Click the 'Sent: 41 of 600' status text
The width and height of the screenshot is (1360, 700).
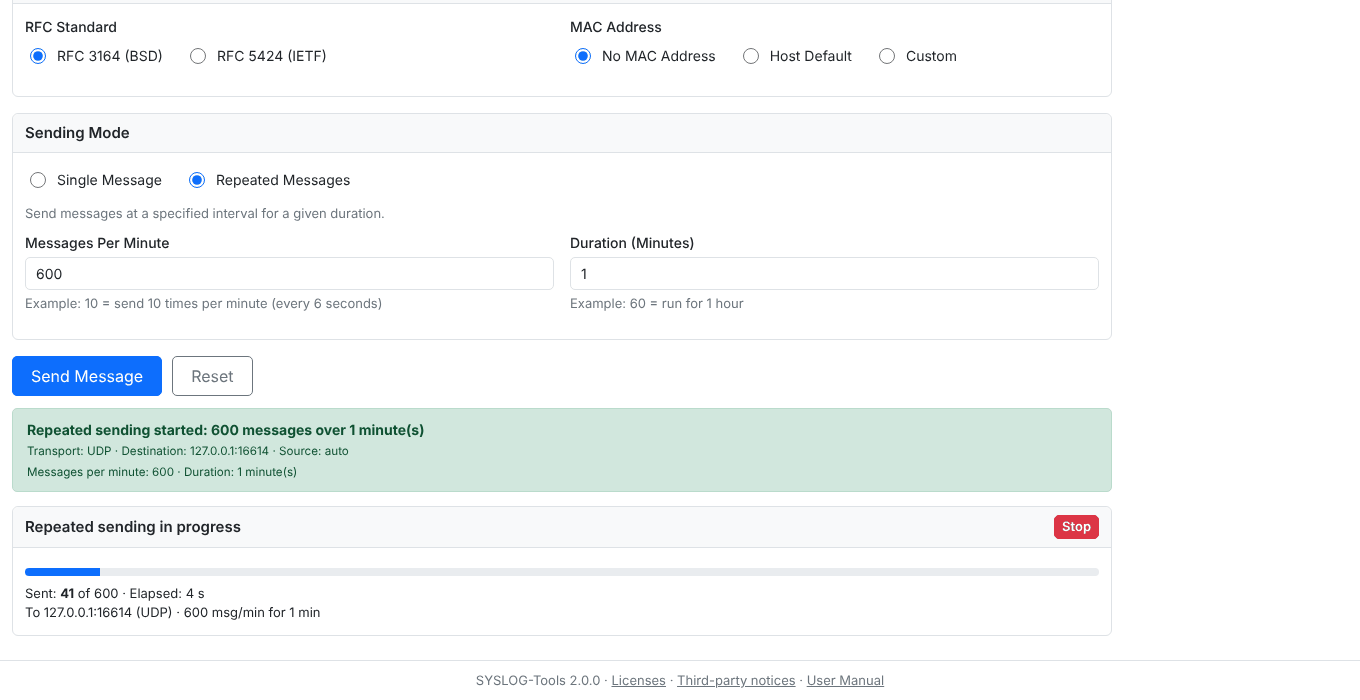click(x=115, y=593)
